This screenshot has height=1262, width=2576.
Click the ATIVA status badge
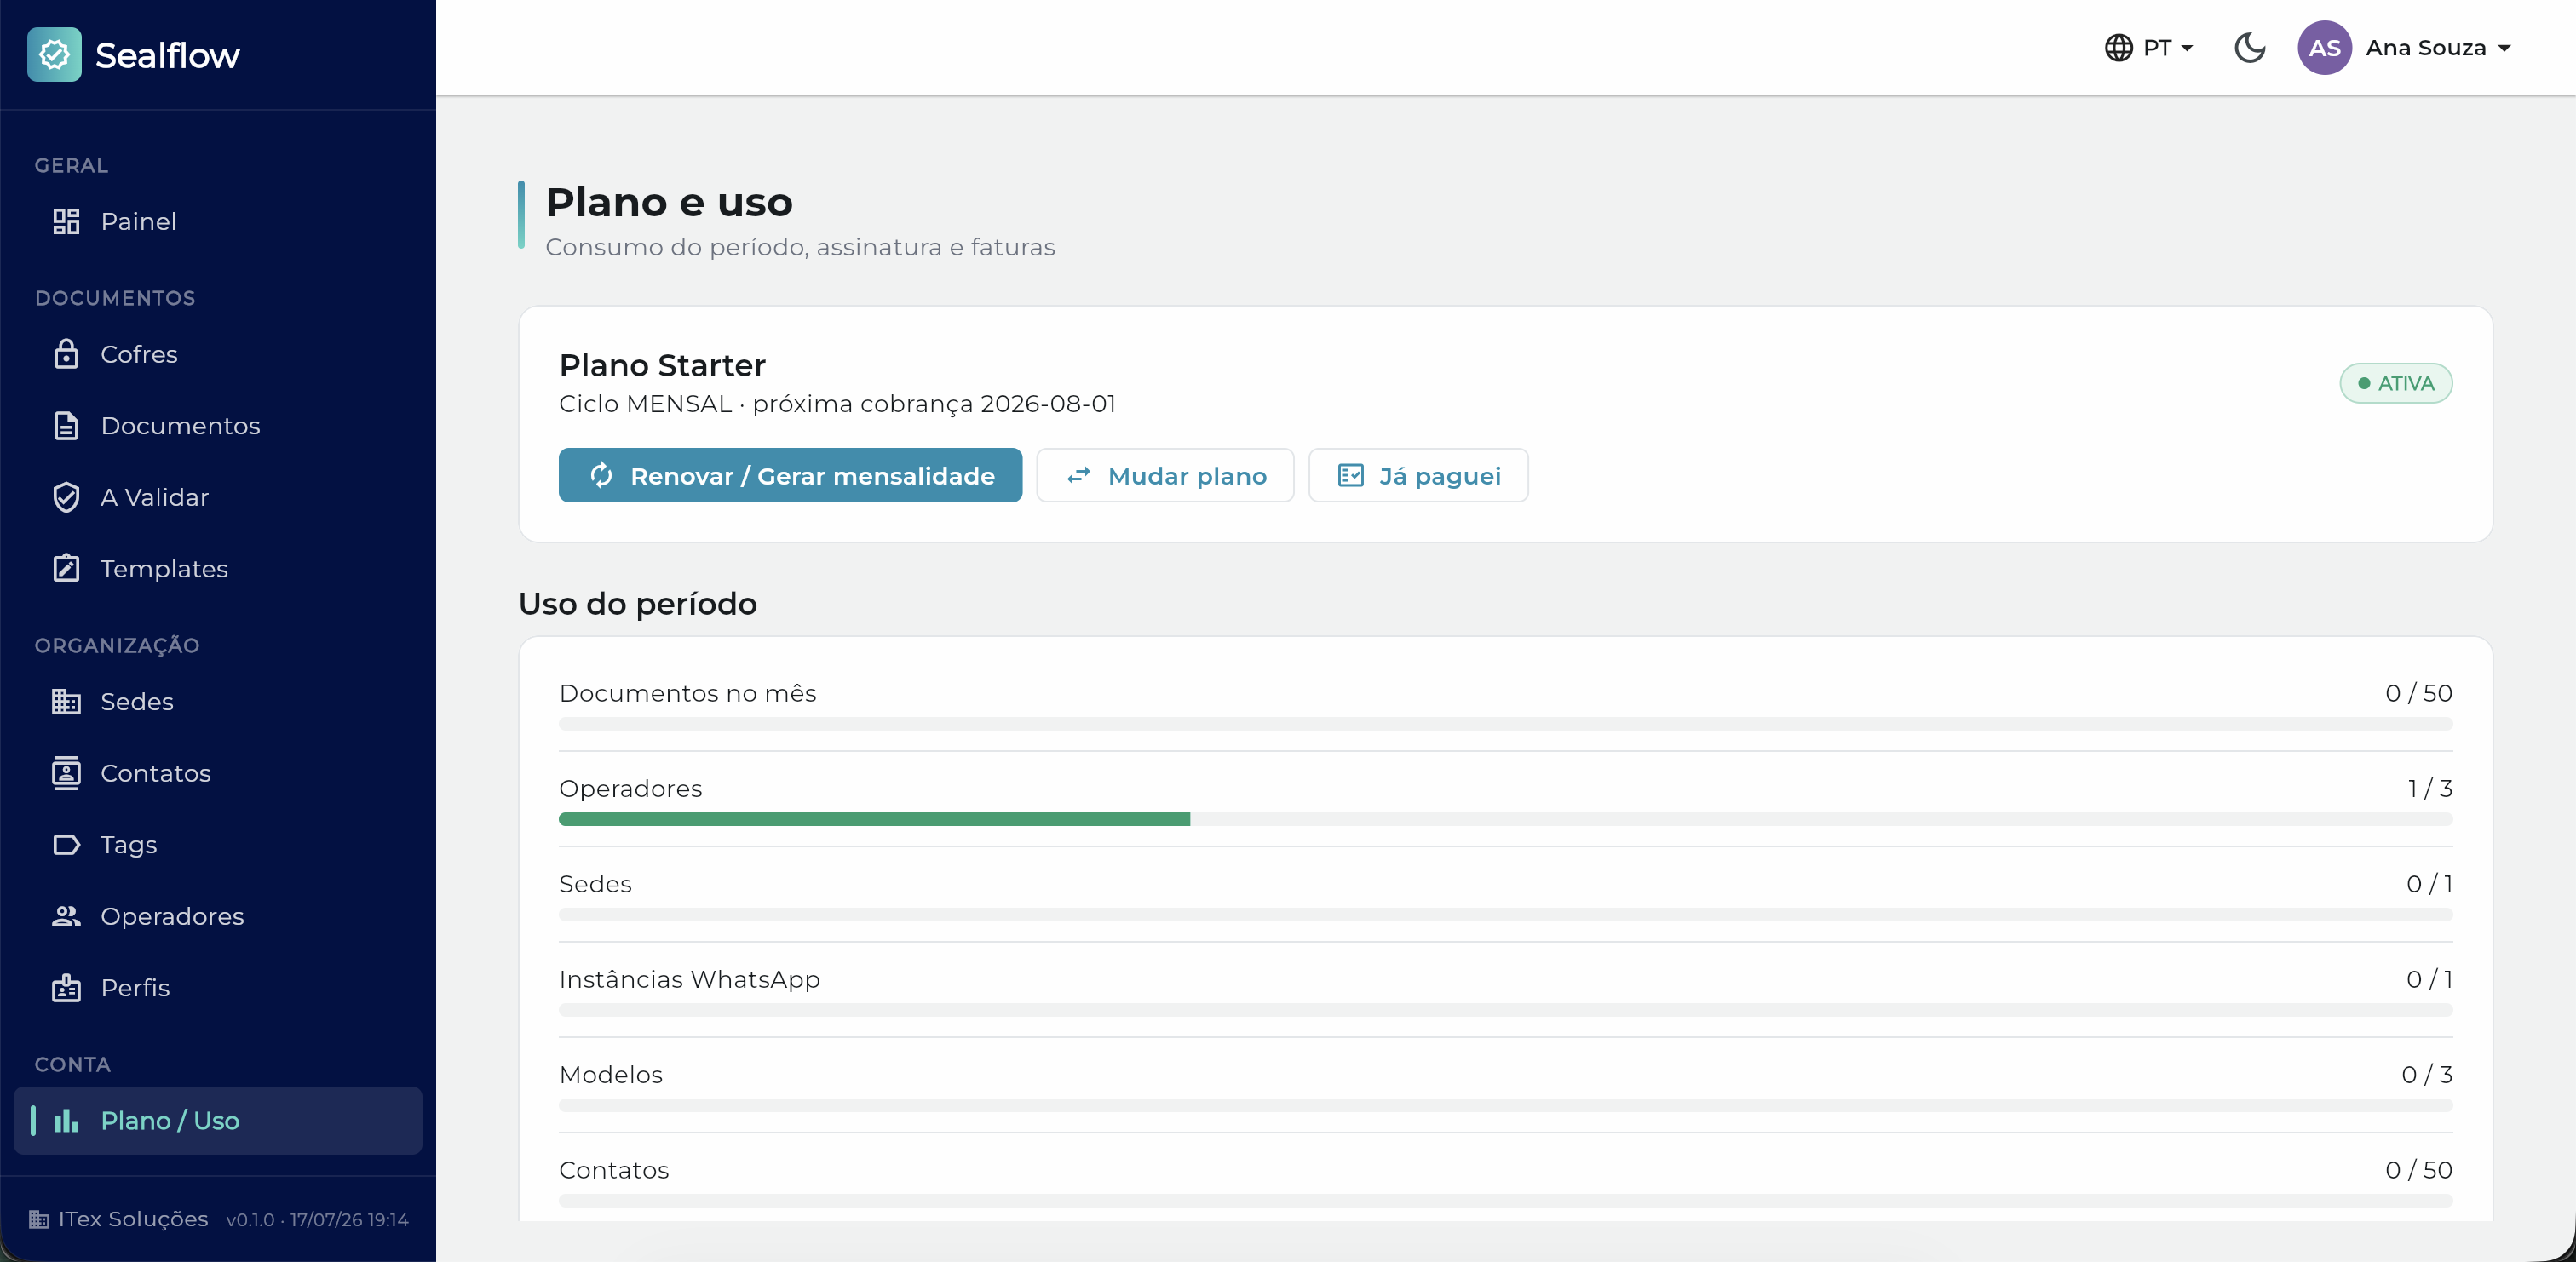(x=2395, y=383)
